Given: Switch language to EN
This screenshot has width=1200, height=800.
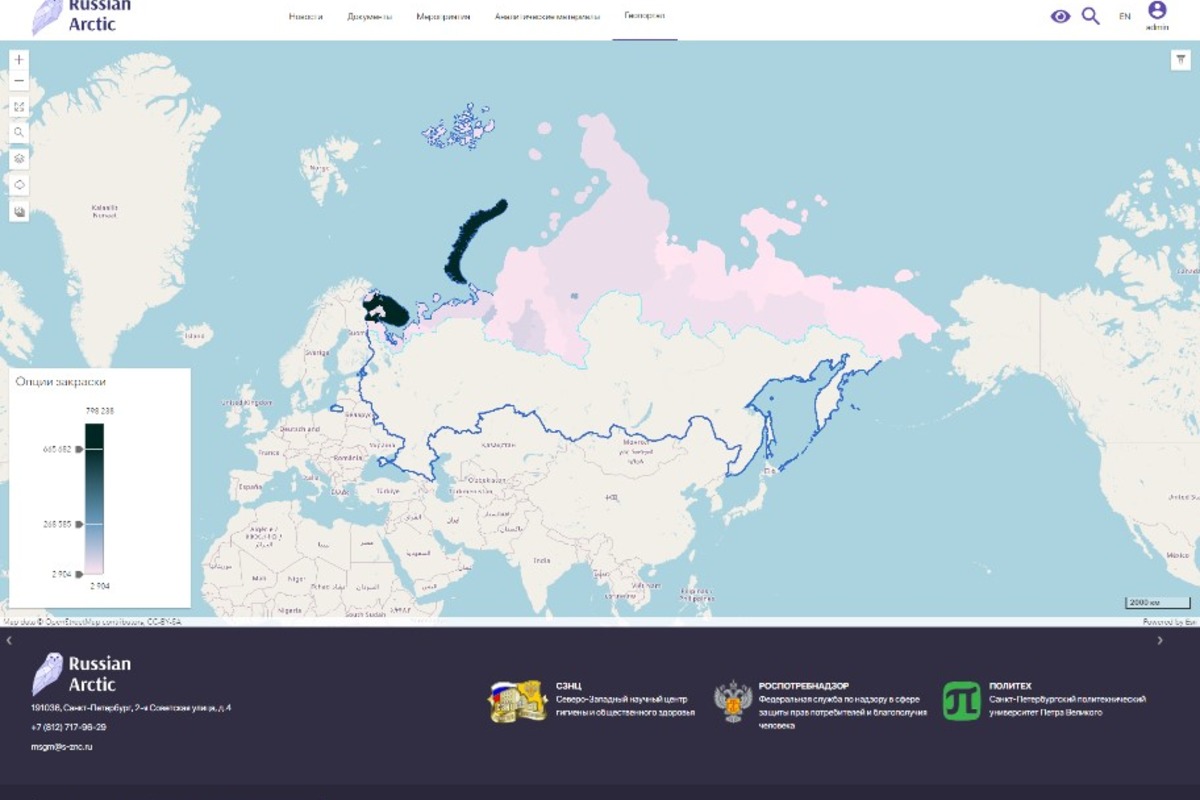Looking at the screenshot, I should coord(1125,16).
